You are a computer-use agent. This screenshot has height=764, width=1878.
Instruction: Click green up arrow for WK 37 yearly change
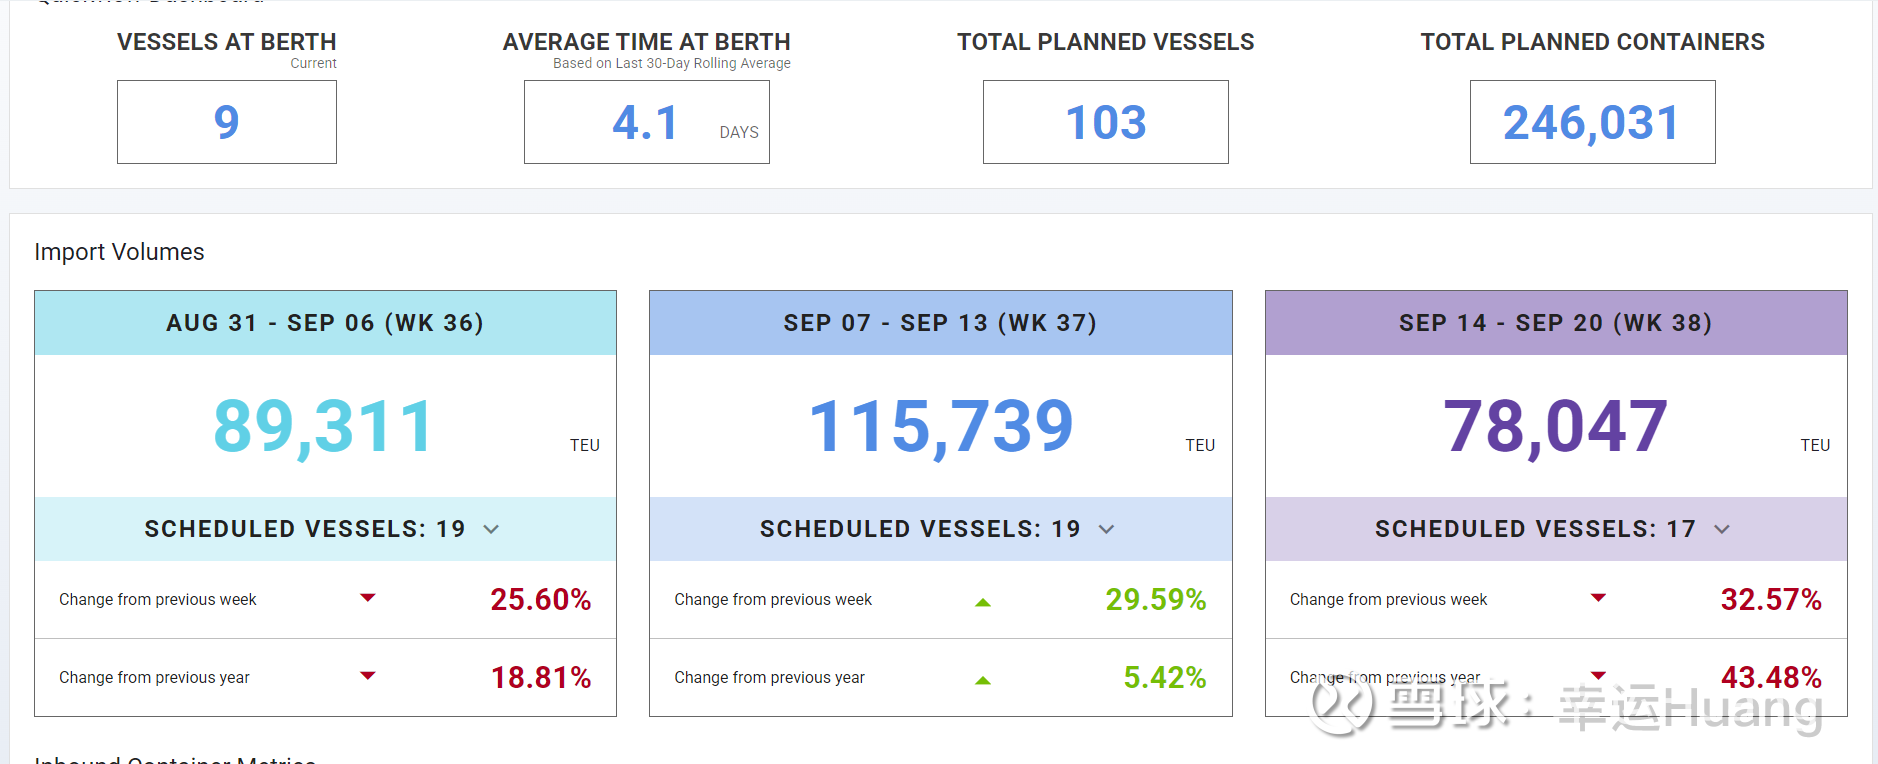pos(983,680)
